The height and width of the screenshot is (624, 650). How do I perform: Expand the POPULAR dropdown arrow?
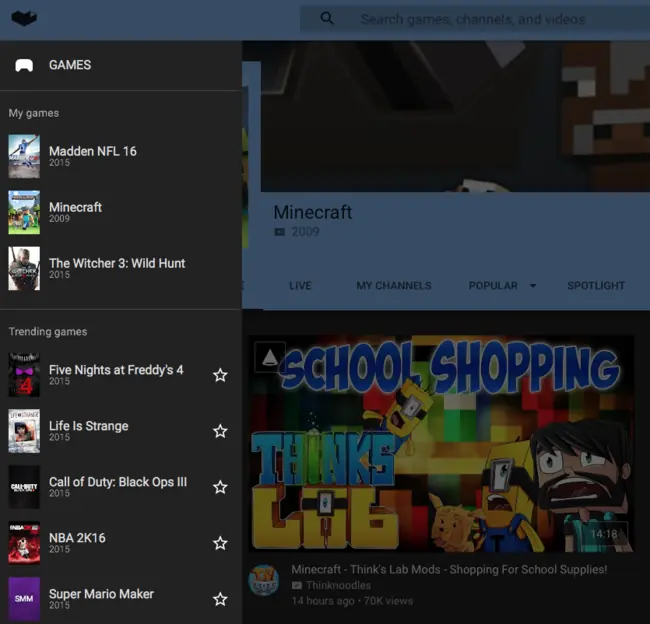[533, 286]
